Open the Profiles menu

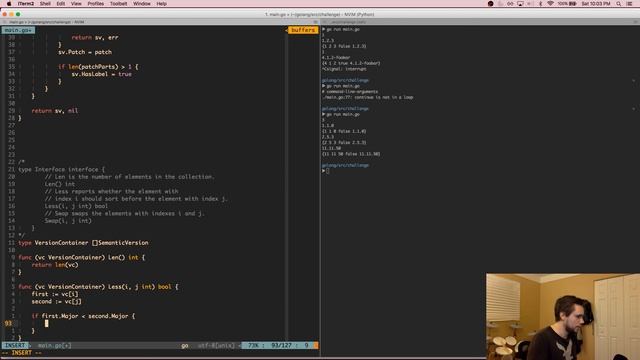click(x=96, y=4)
